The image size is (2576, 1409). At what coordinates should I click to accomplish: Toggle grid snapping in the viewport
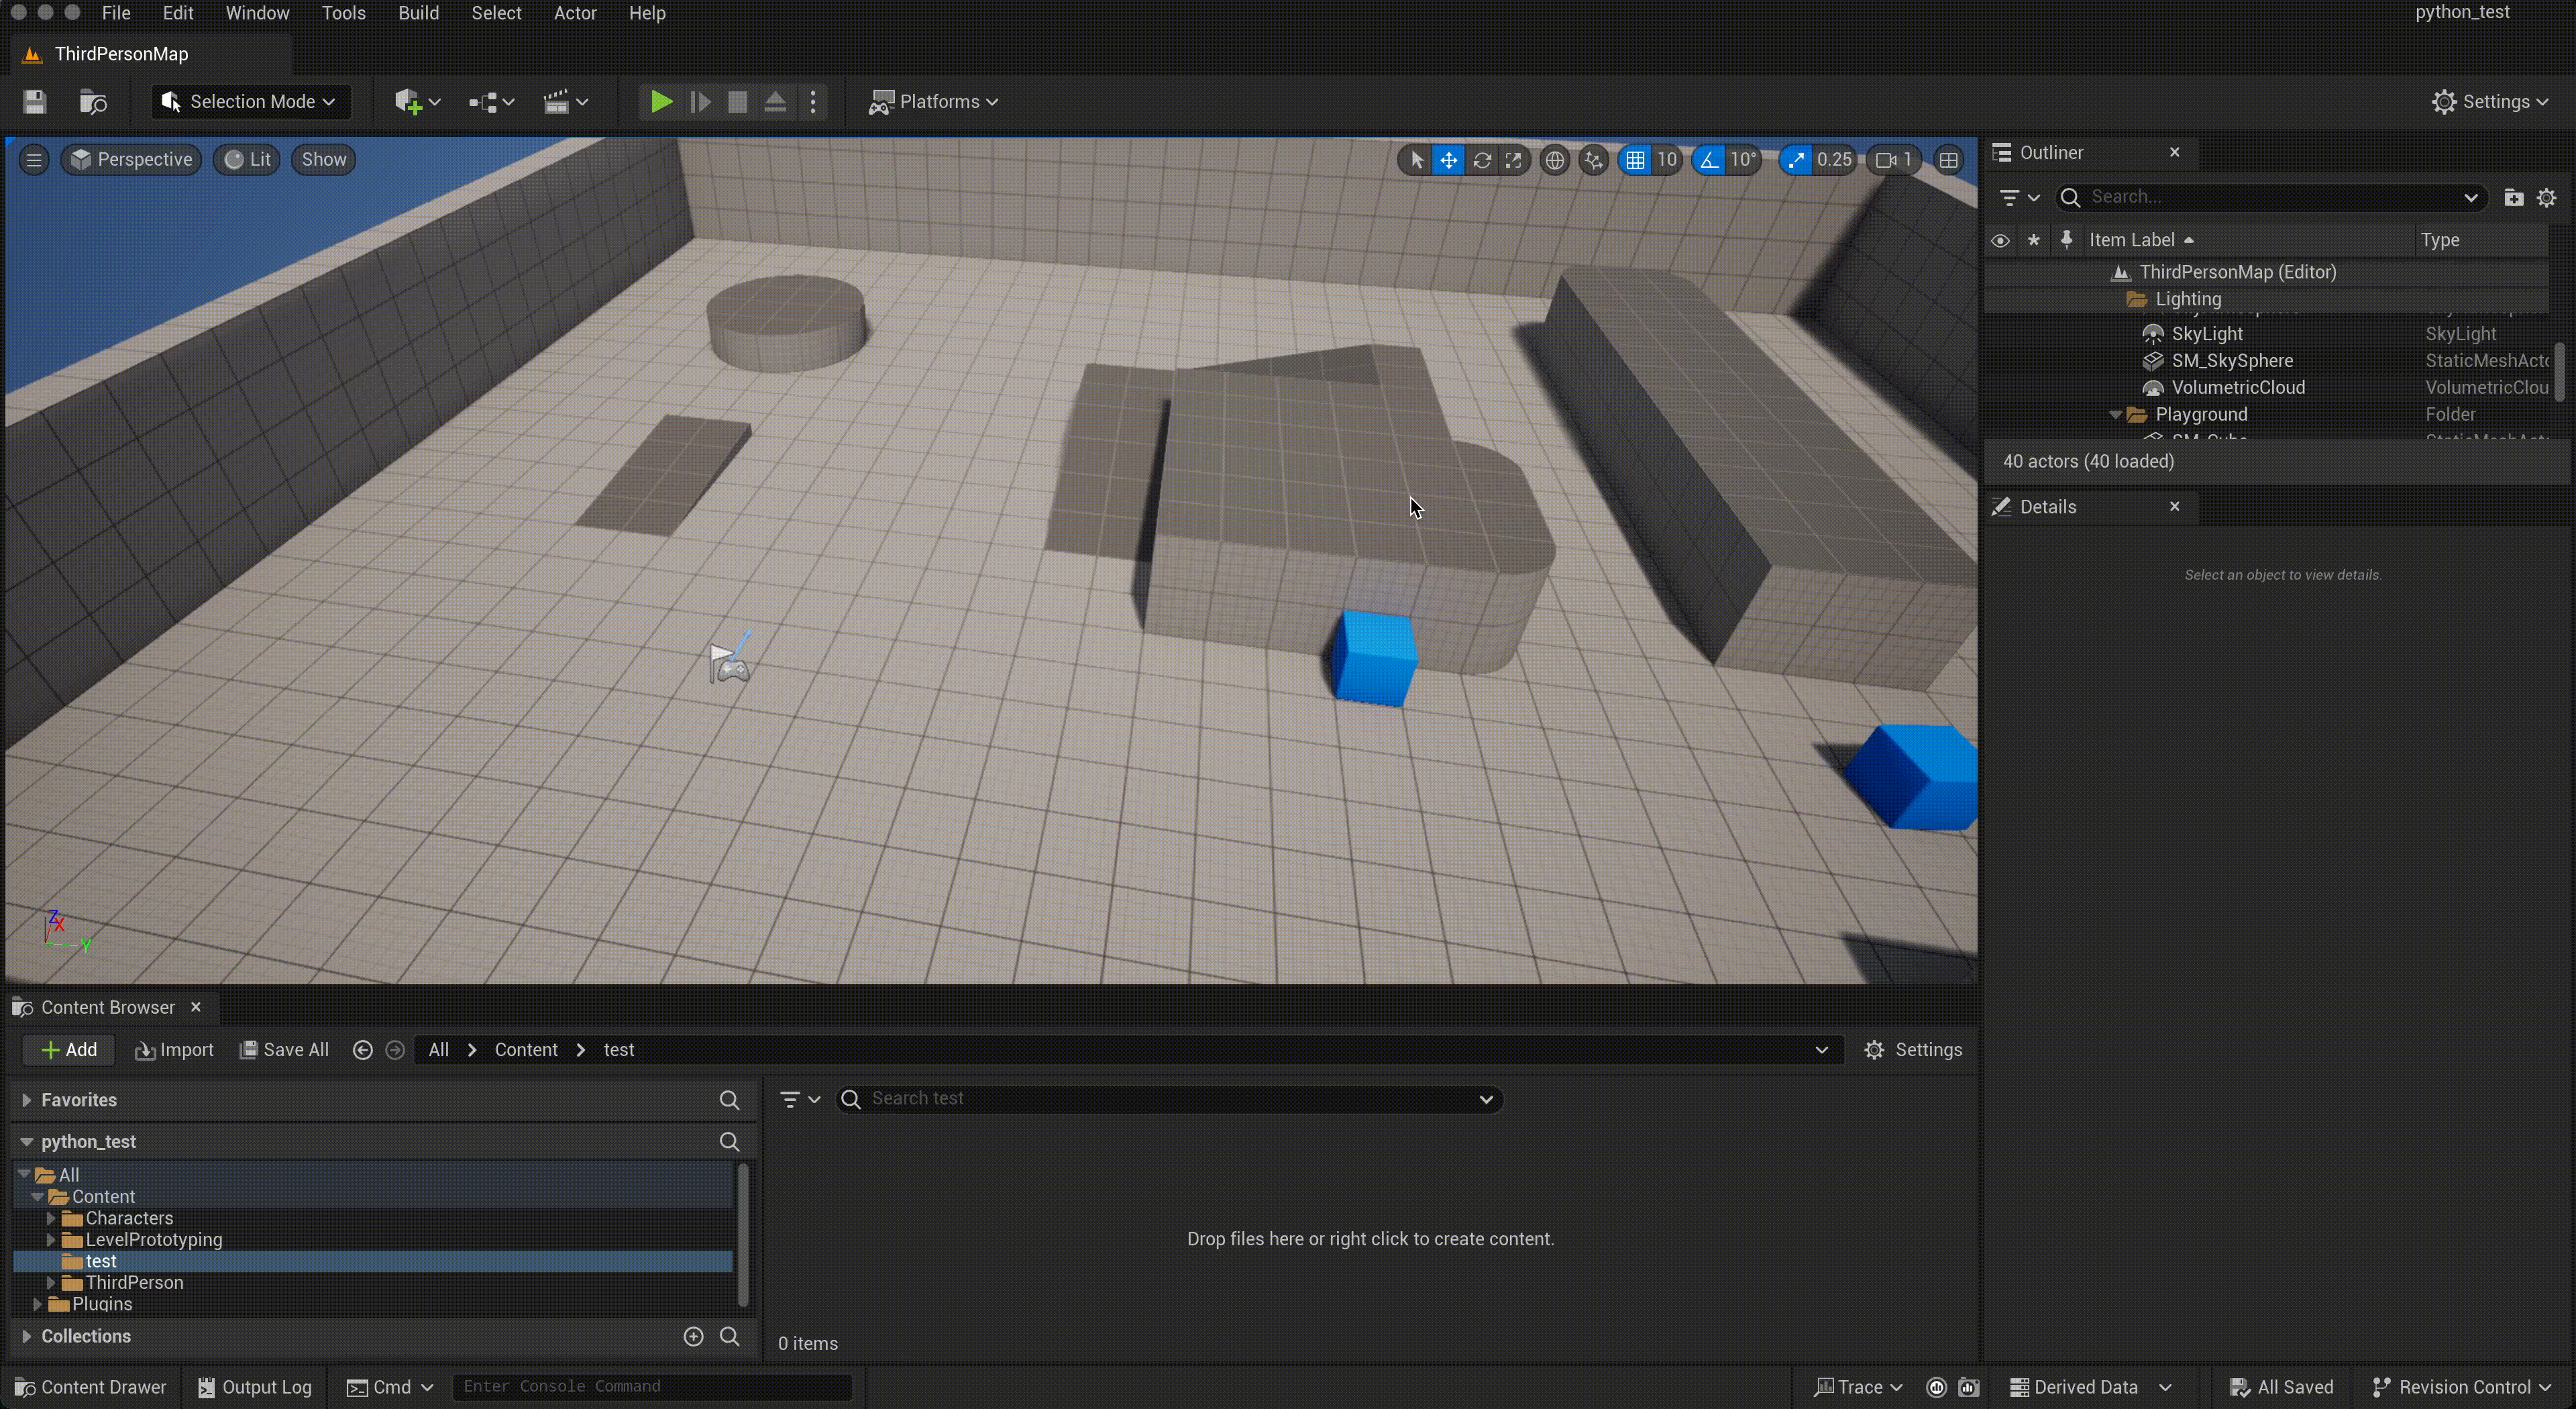[x=1635, y=160]
